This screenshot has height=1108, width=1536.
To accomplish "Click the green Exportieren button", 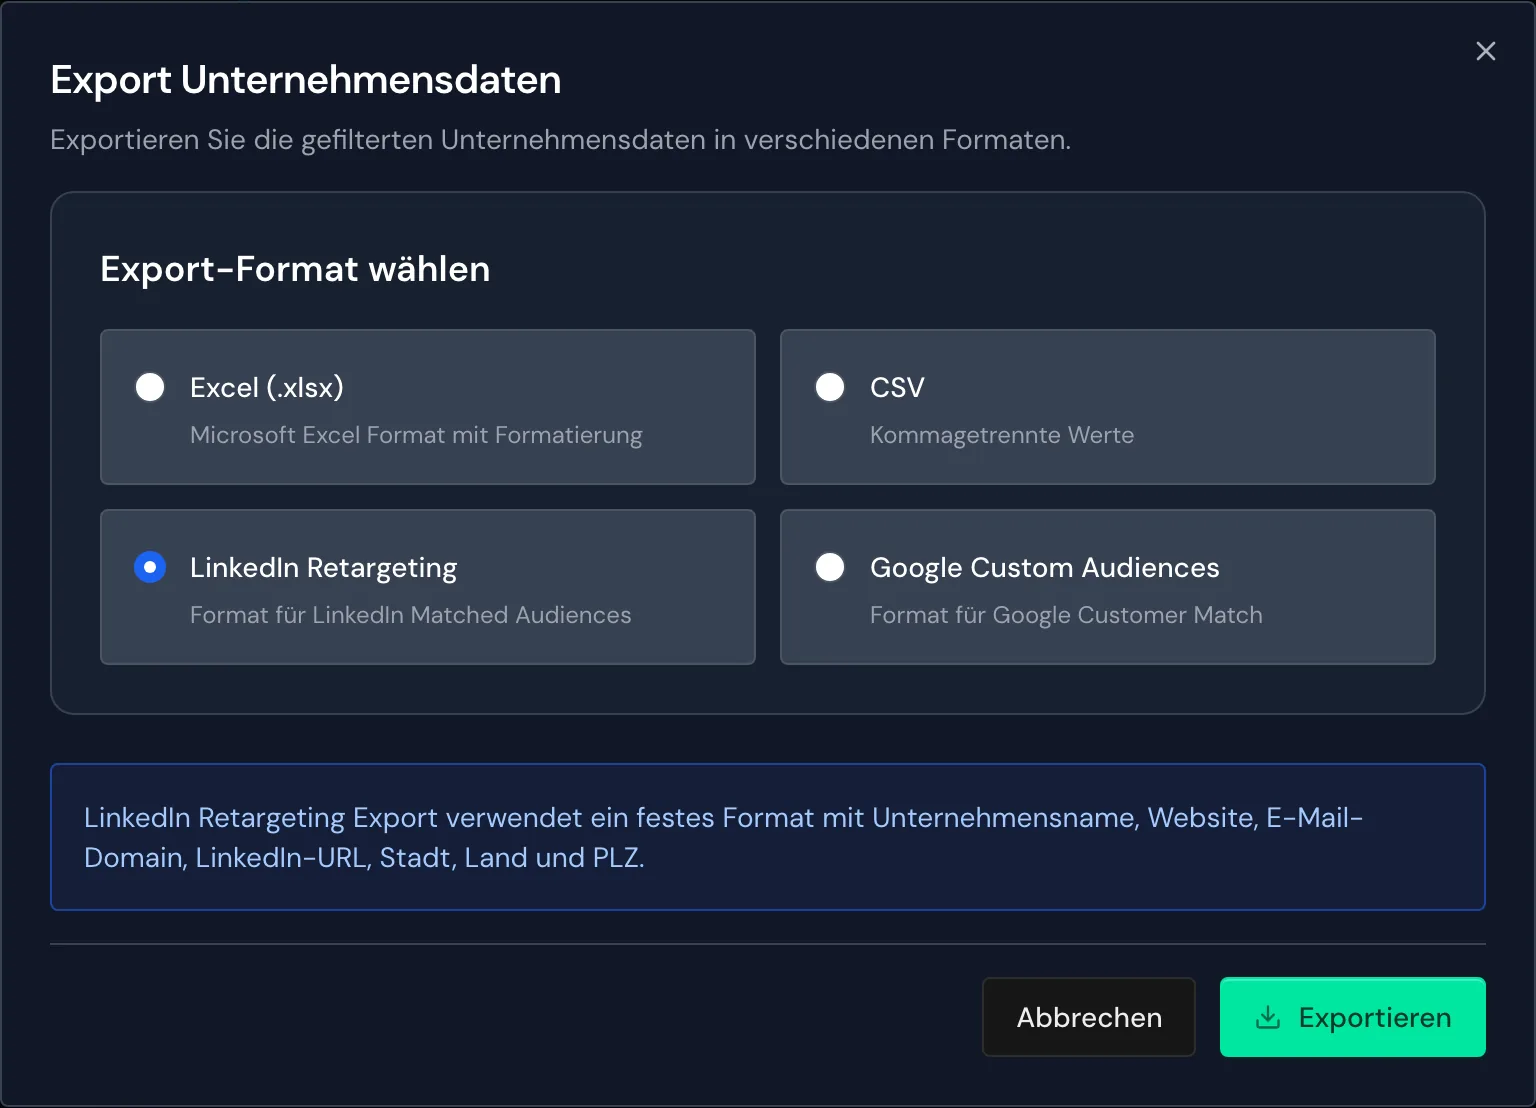I will point(1353,1017).
